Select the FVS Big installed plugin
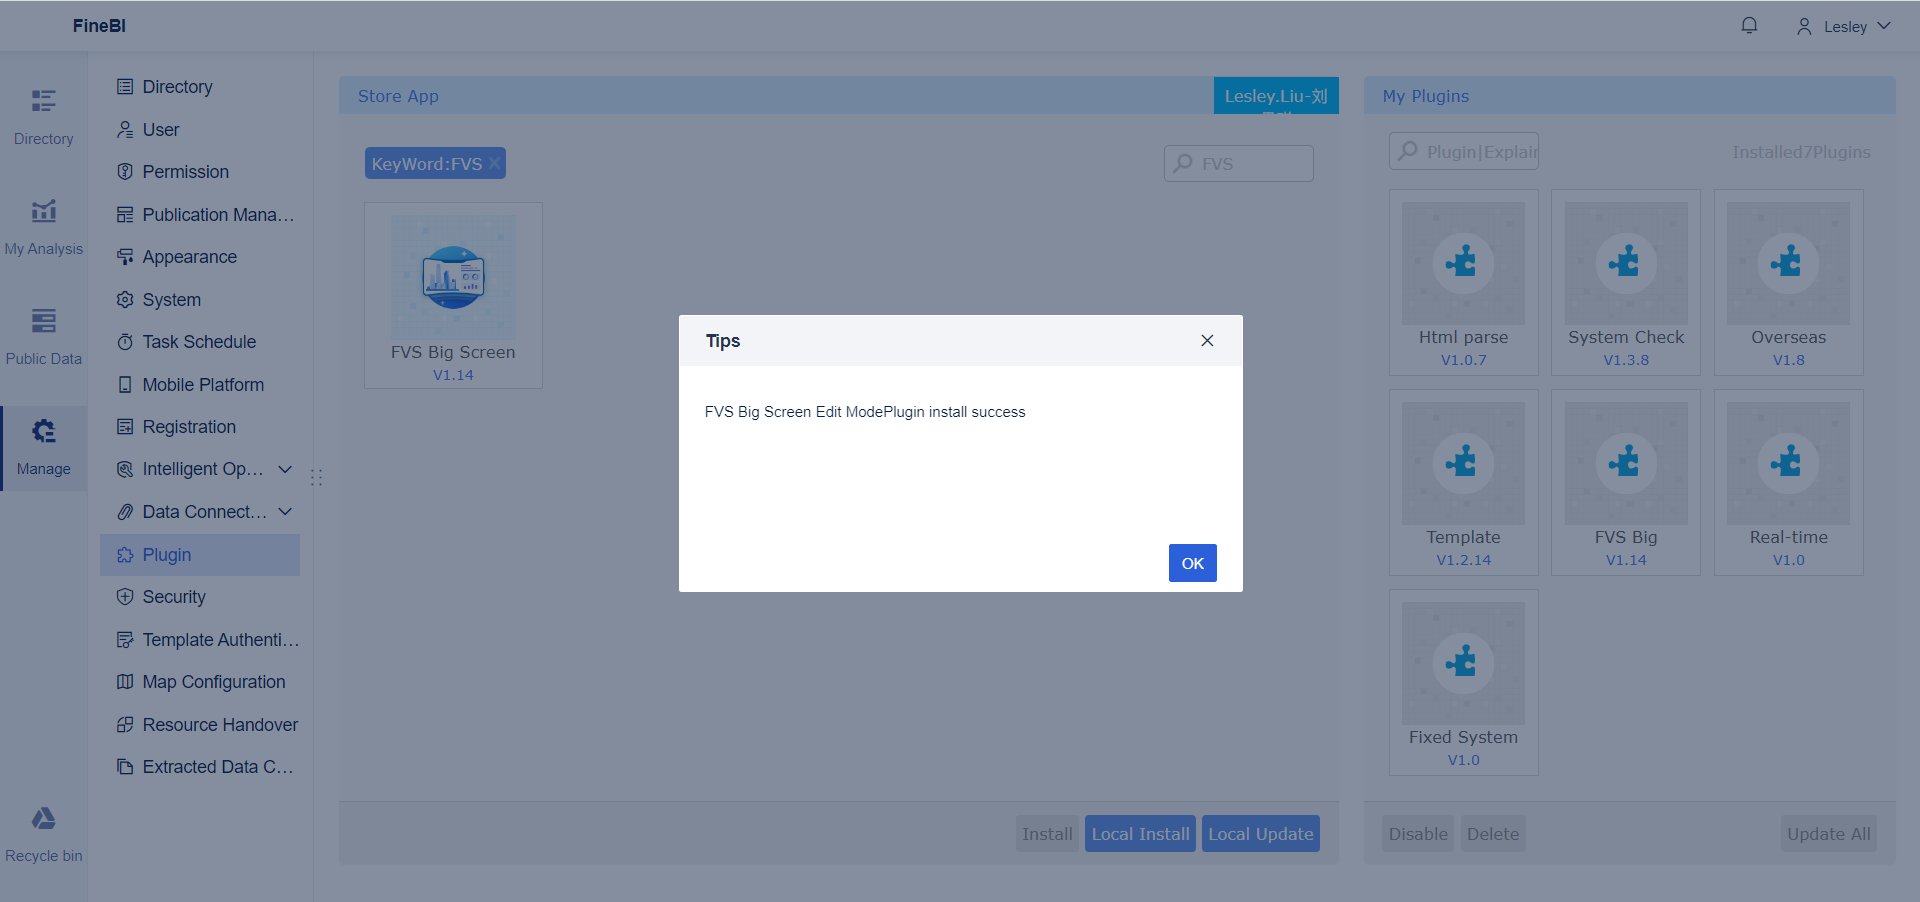 1626,483
